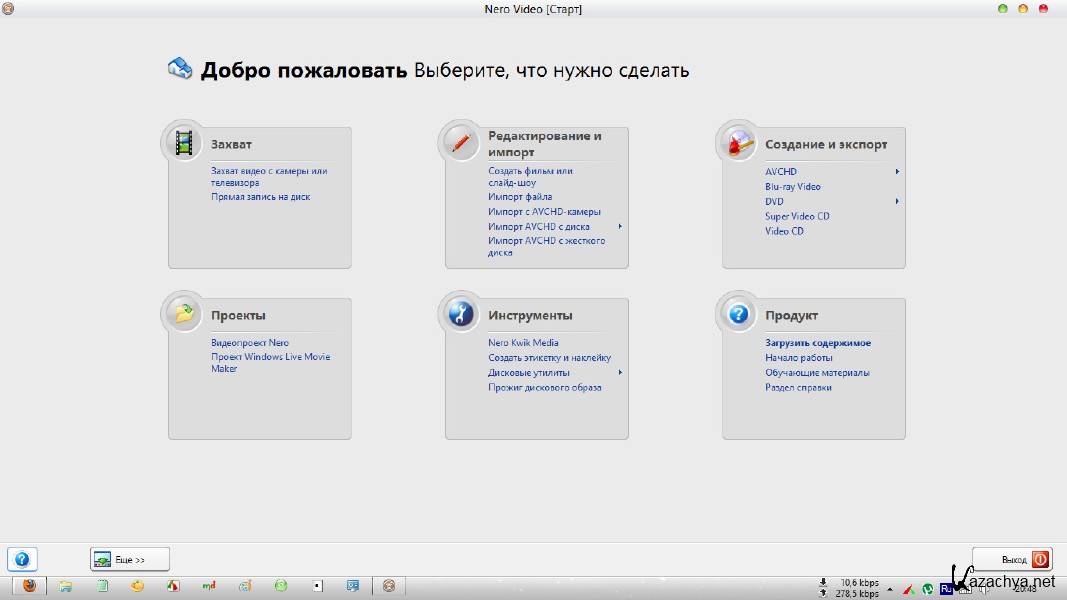Click Загрузить содержимое link
This screenshot has width=1067, height=600.
(817, 343)
